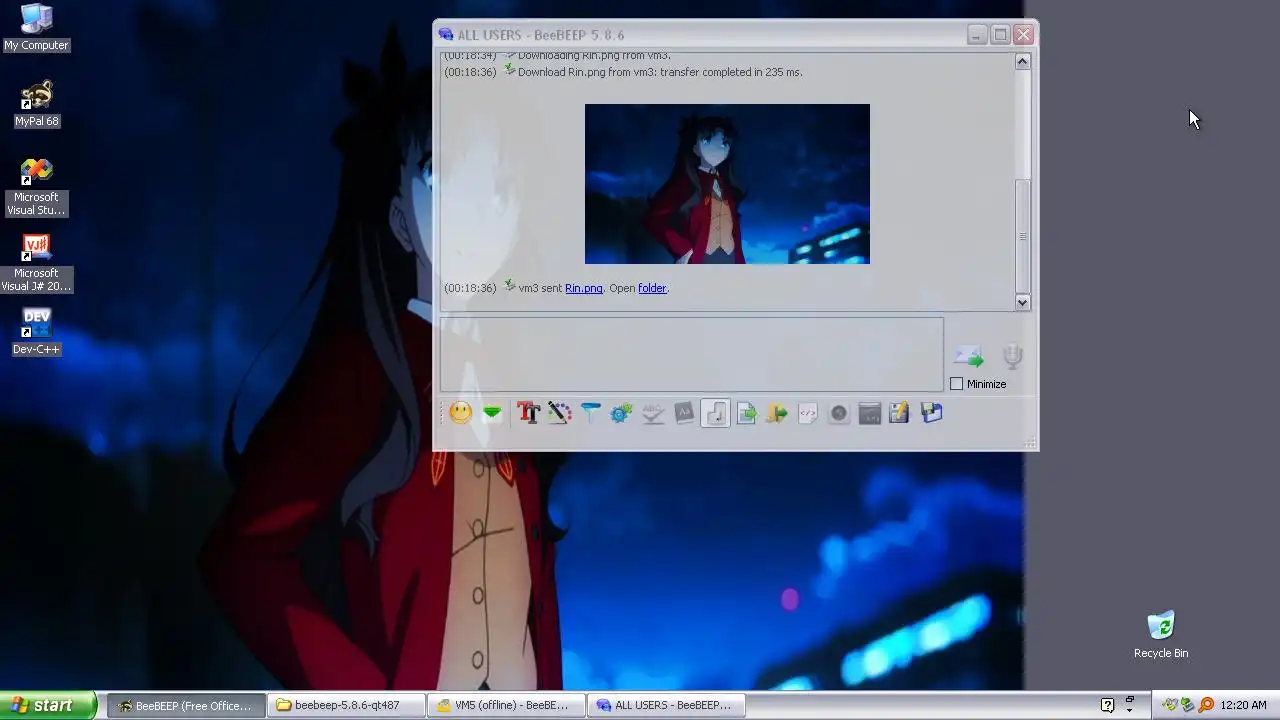Select the Microsoft Visual J# shortcut
The width and height of the screenshot is (1280, 720).
[x=36, y=263]
